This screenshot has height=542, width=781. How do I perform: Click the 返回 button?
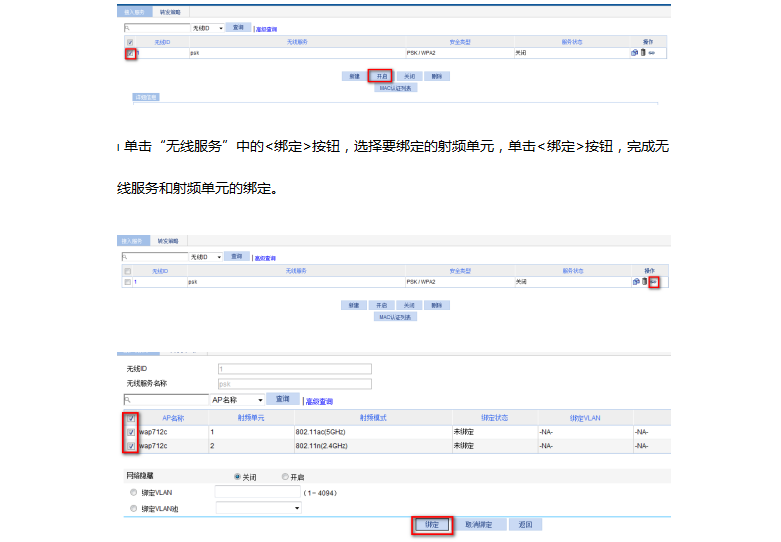[525, 525]
